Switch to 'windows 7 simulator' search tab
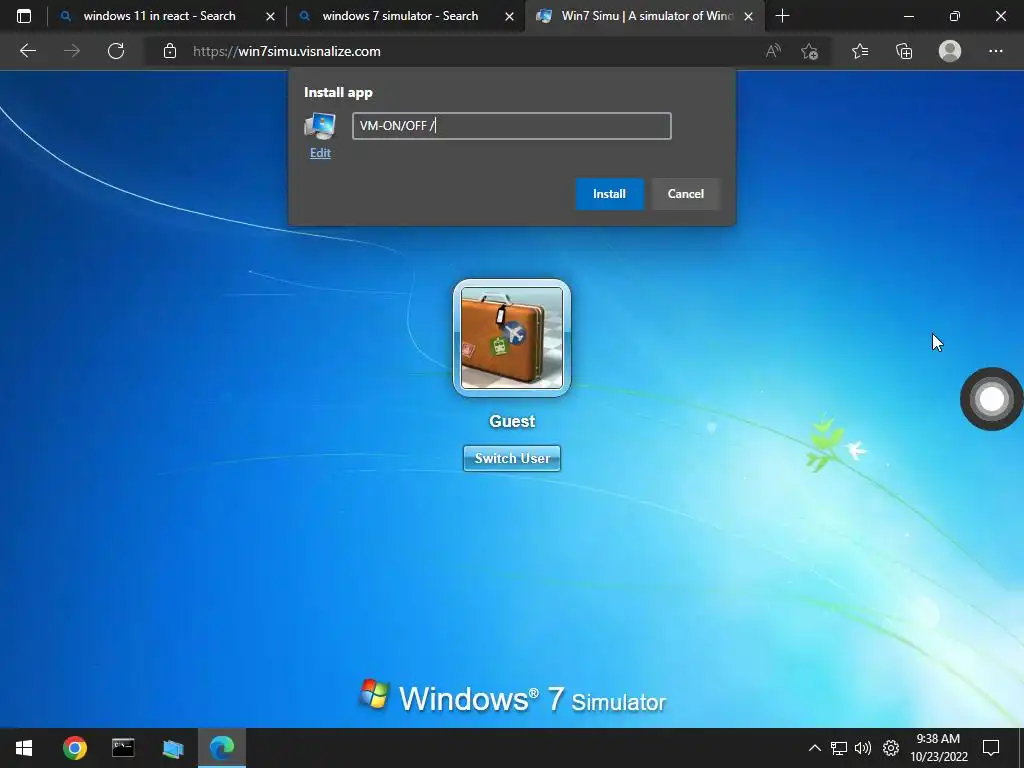Viewport: 1024px width, 768px height. [x=400, y=16]
